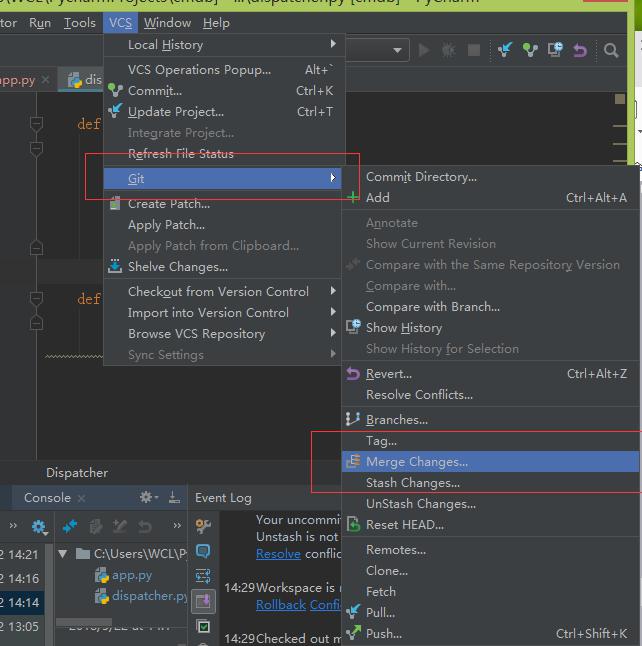Screen dimensions: 642x646
Task: Open the Git submenu entry
Action: click(x=223, y=178)
